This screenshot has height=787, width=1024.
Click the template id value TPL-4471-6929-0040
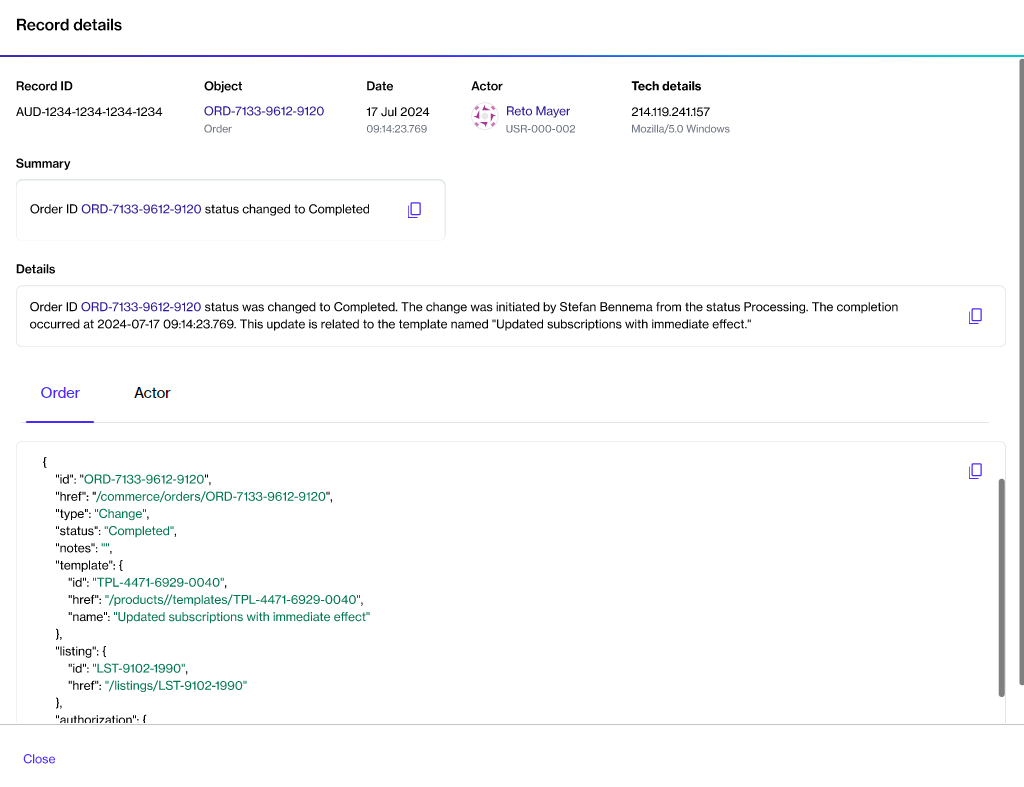coord(160,583)
